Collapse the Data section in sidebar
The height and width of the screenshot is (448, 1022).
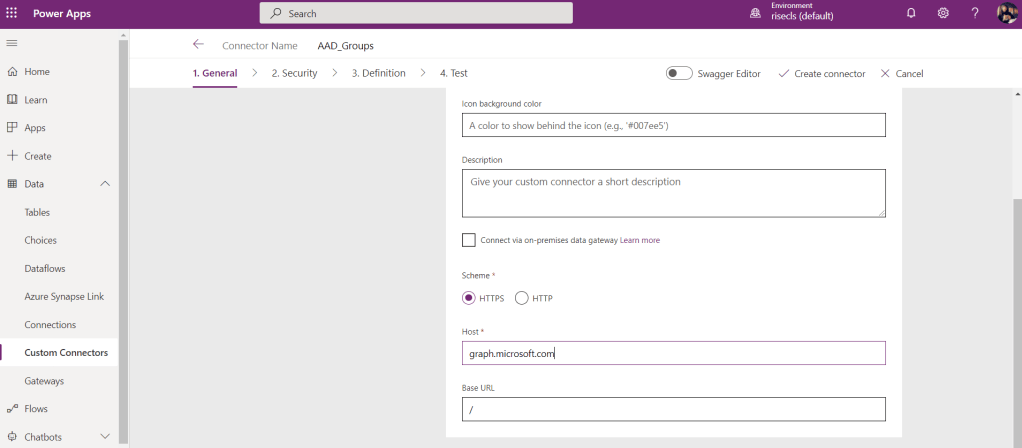105,184
